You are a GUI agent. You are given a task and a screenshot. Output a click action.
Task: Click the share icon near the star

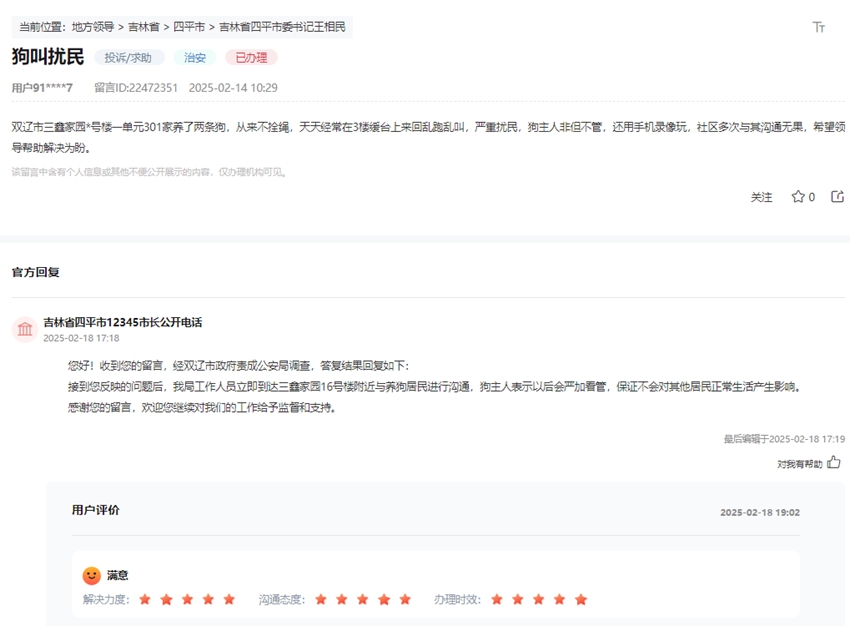pyautogui.click(x=838, y=197)
